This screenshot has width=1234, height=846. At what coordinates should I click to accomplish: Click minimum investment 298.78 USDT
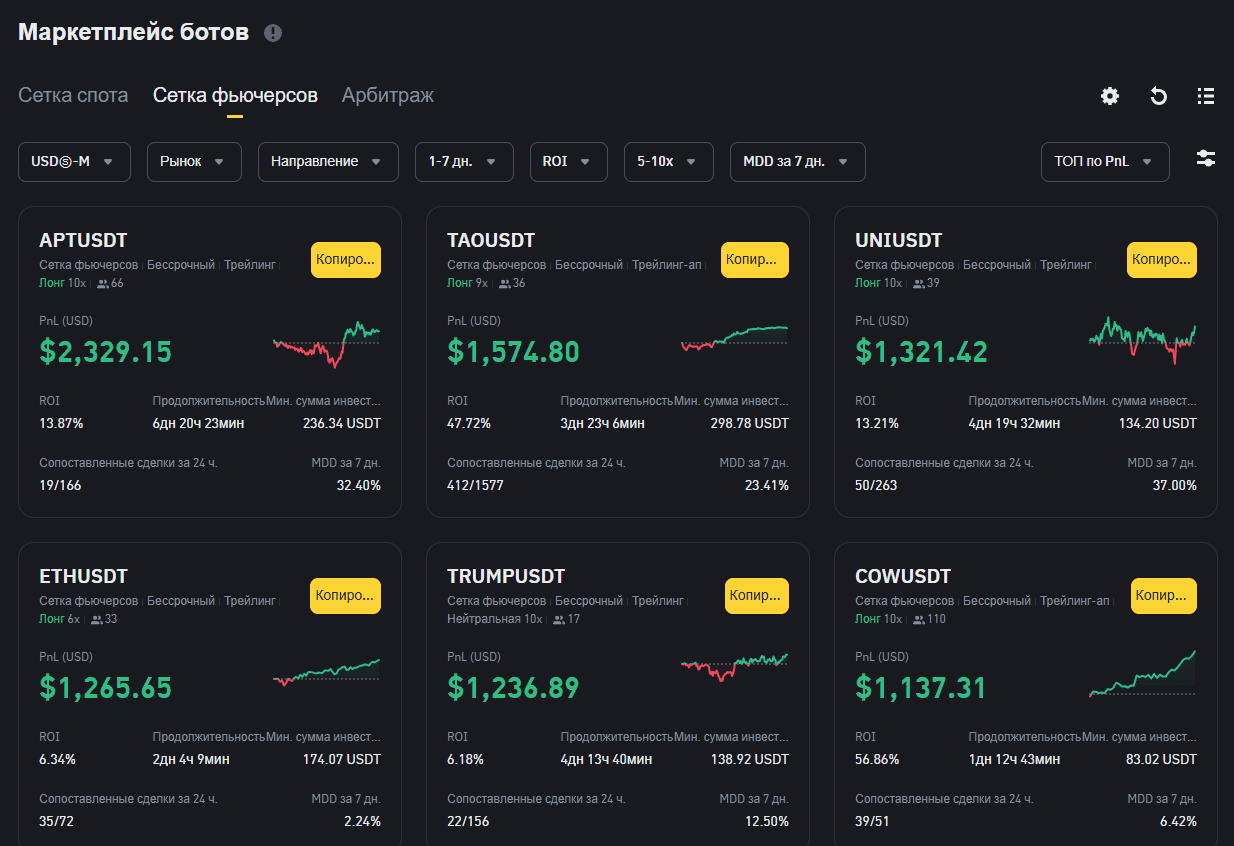pos(750,423)
